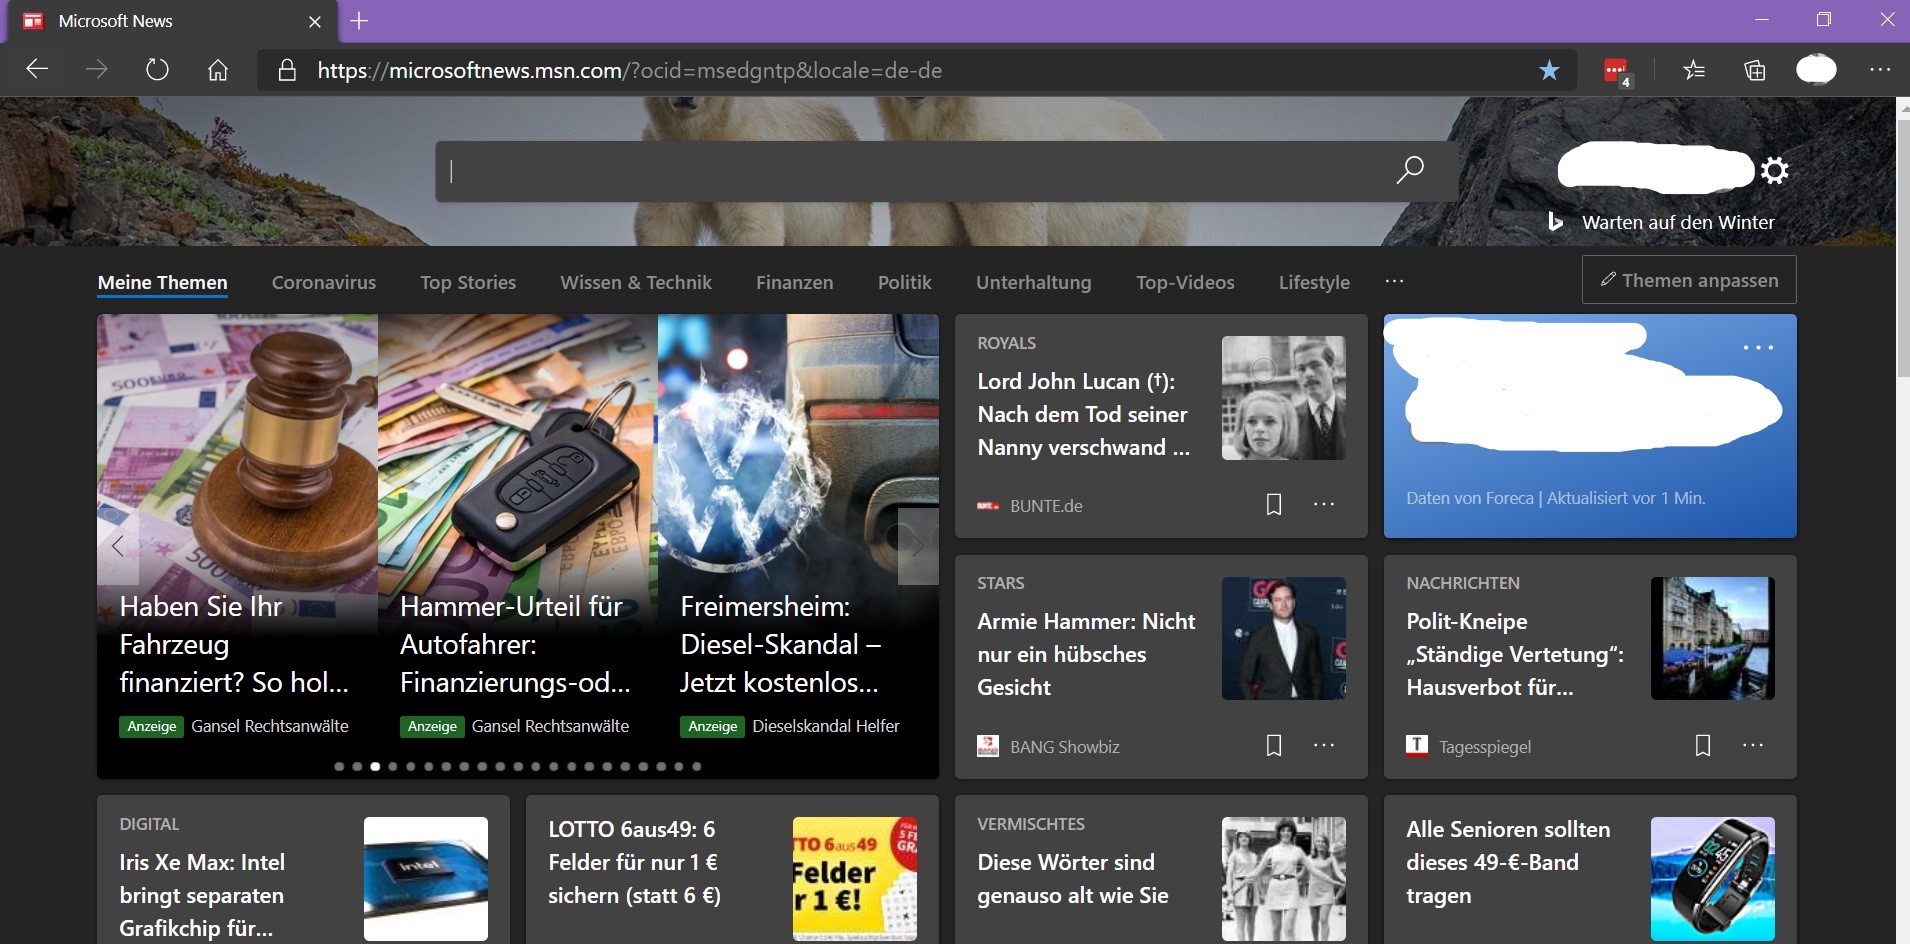Open the LOTTO 6aus49 offer card

tap(634, 862)
